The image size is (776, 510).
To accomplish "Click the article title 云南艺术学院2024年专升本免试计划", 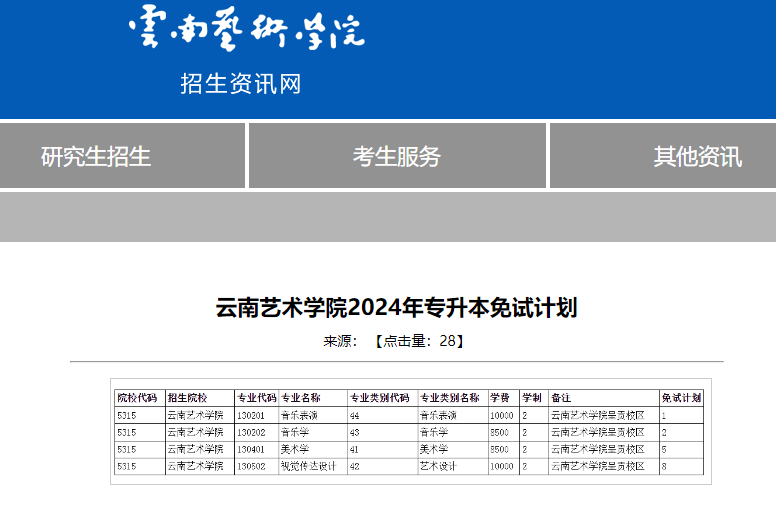I will (396, 307).
